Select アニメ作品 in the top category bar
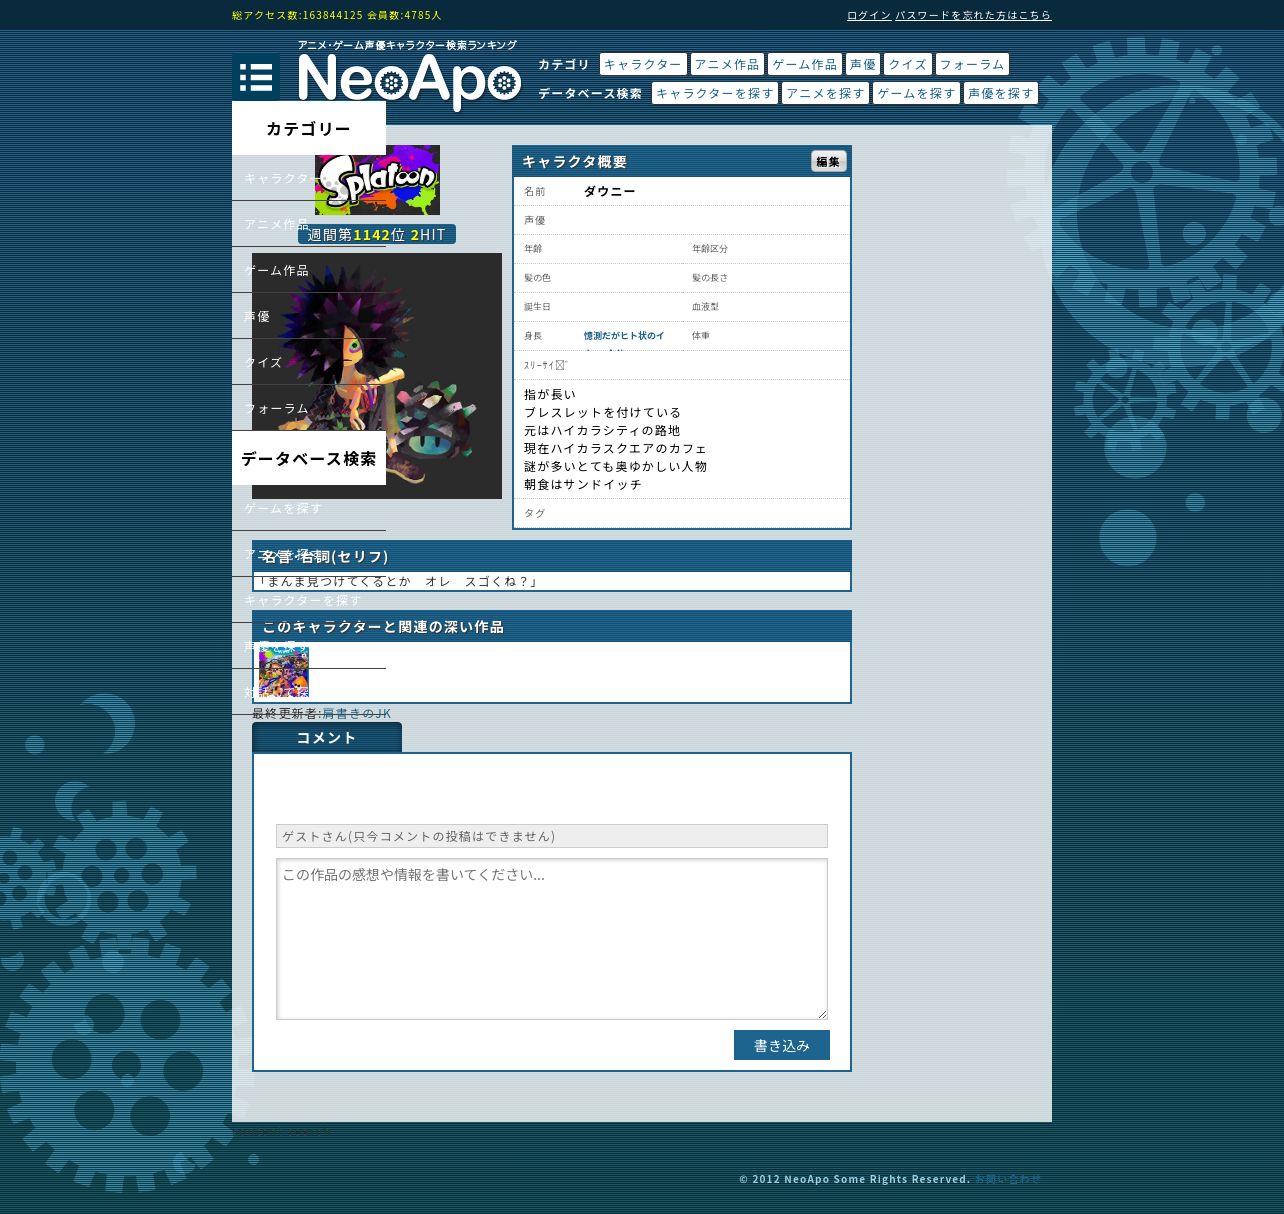Screen dimensions: 1284x1214 [x=727, y=64]
